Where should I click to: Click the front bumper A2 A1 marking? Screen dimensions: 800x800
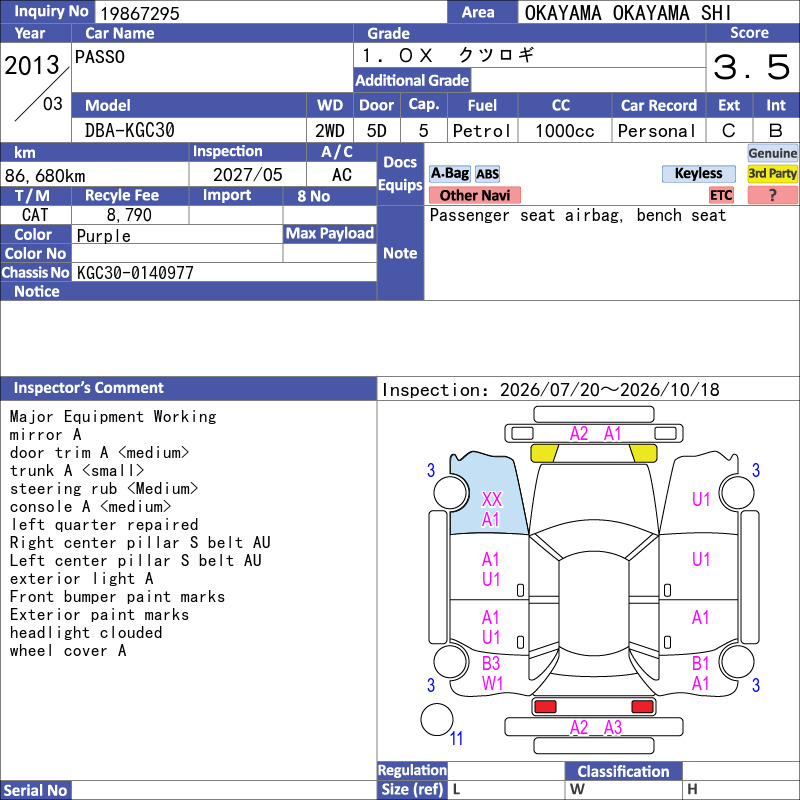[595, 434]
